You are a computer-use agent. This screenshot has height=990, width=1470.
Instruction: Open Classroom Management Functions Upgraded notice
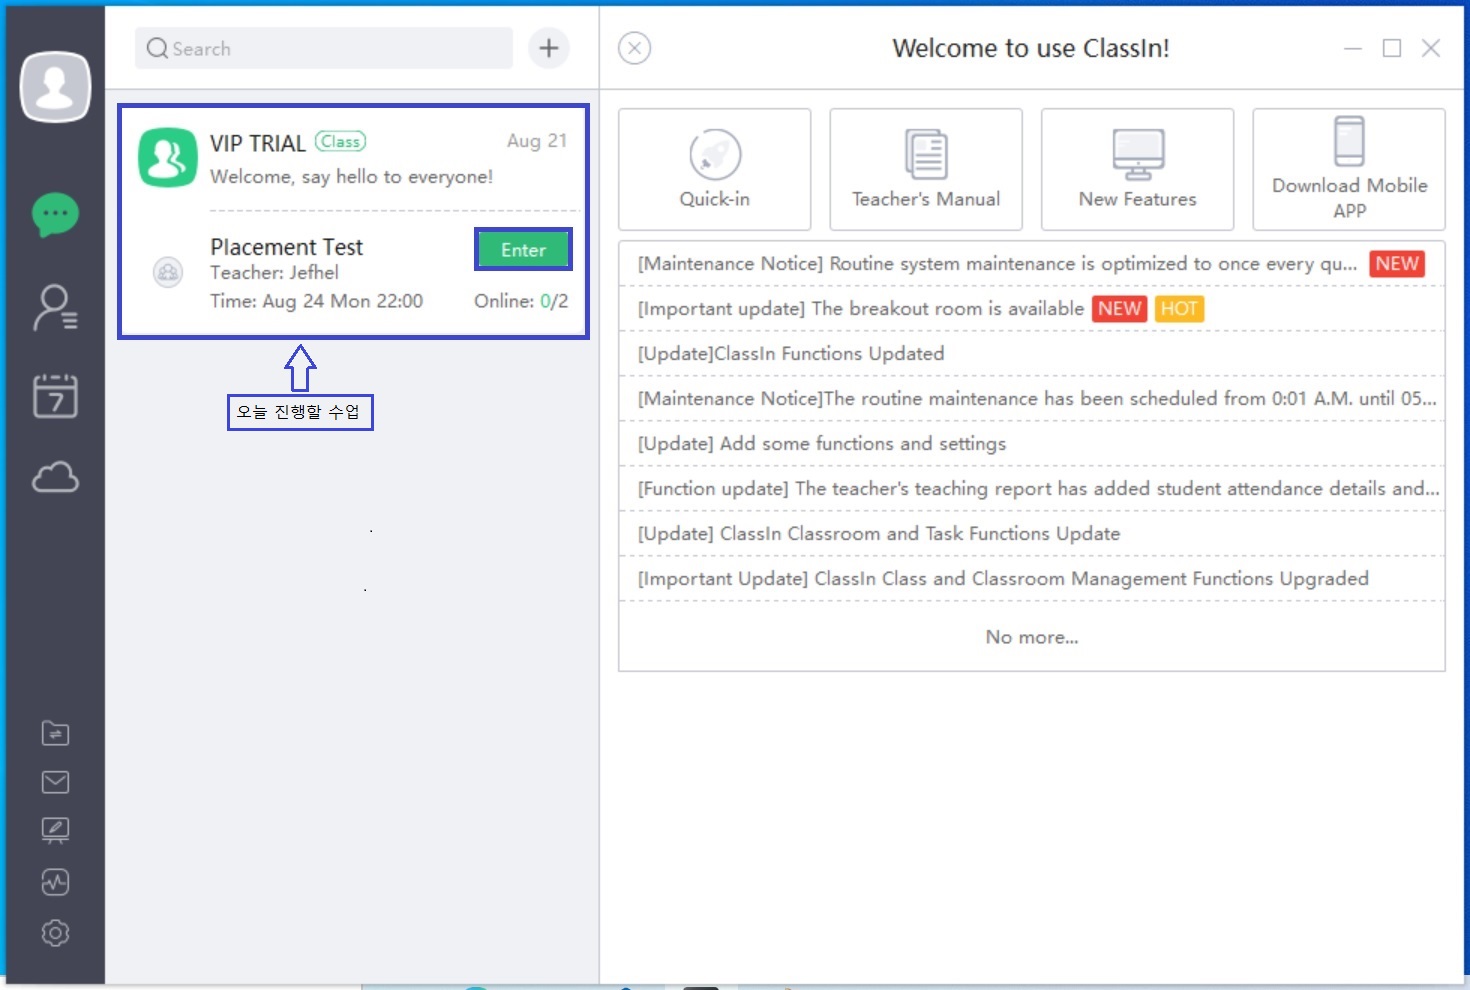1032,579
